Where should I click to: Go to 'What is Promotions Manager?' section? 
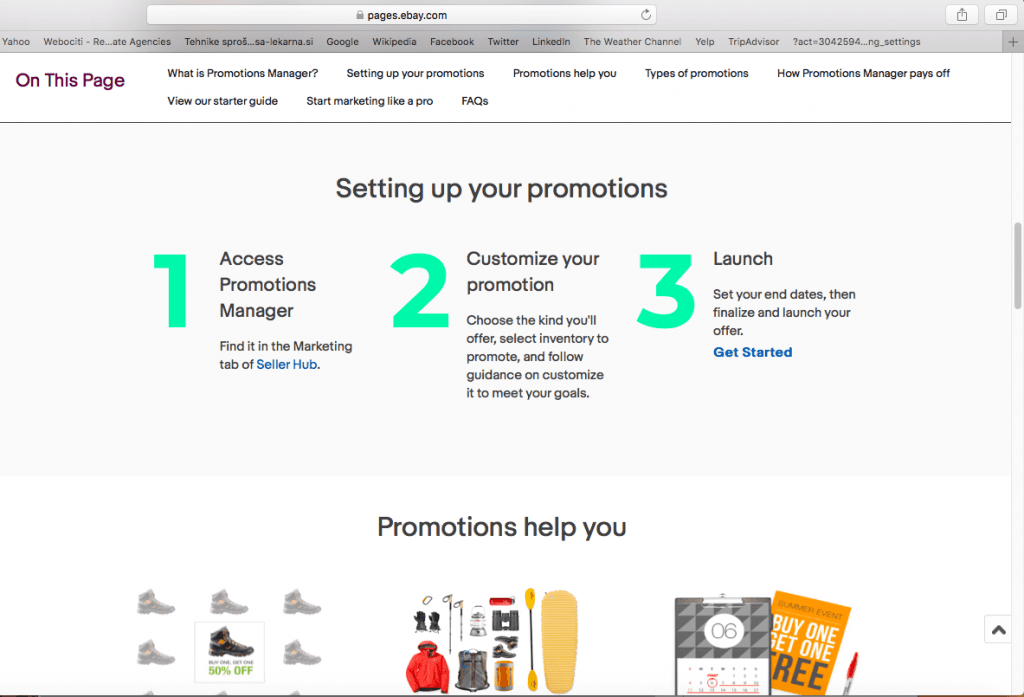coord(242,73)
